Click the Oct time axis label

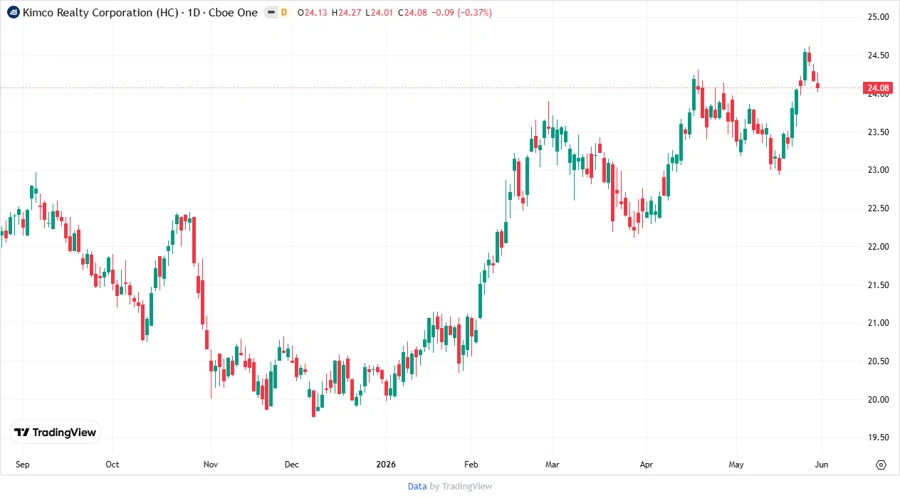(x=112, y=465)
